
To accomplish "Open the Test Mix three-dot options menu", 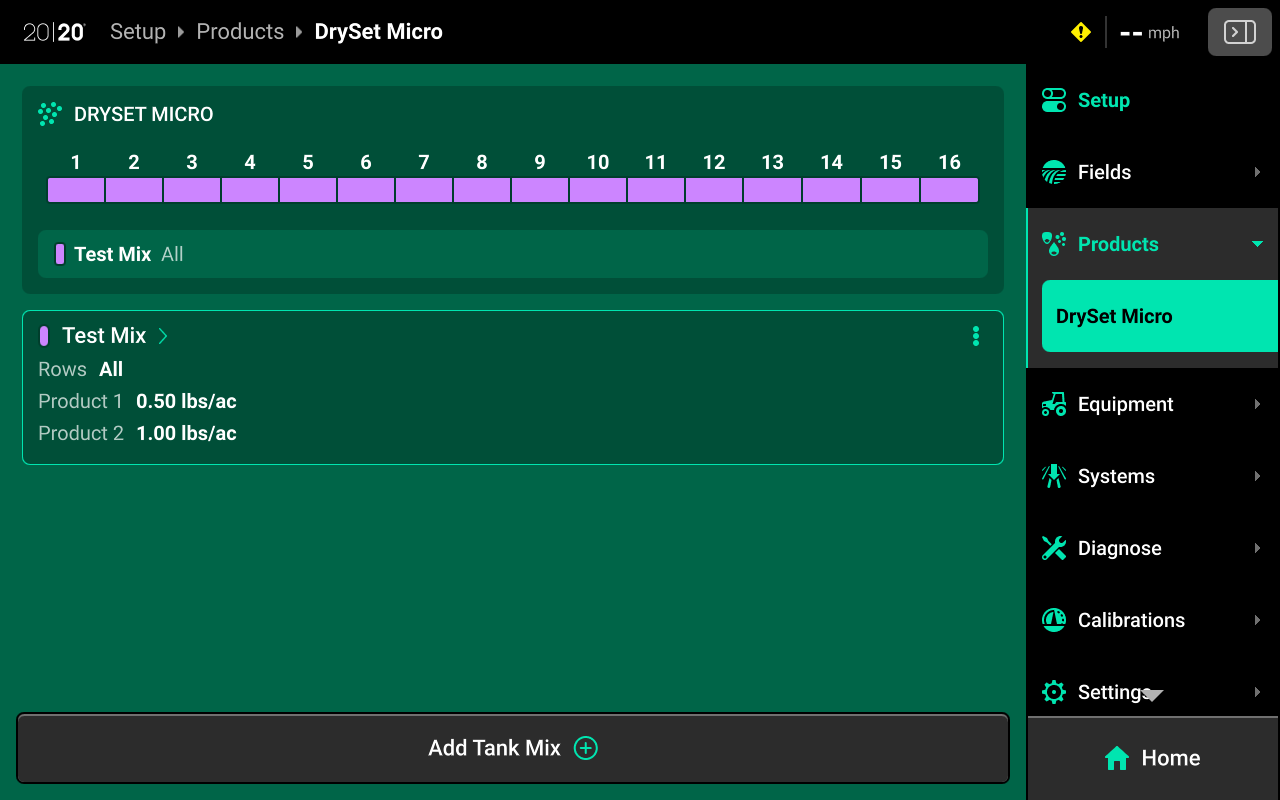I will pos(976,337).
